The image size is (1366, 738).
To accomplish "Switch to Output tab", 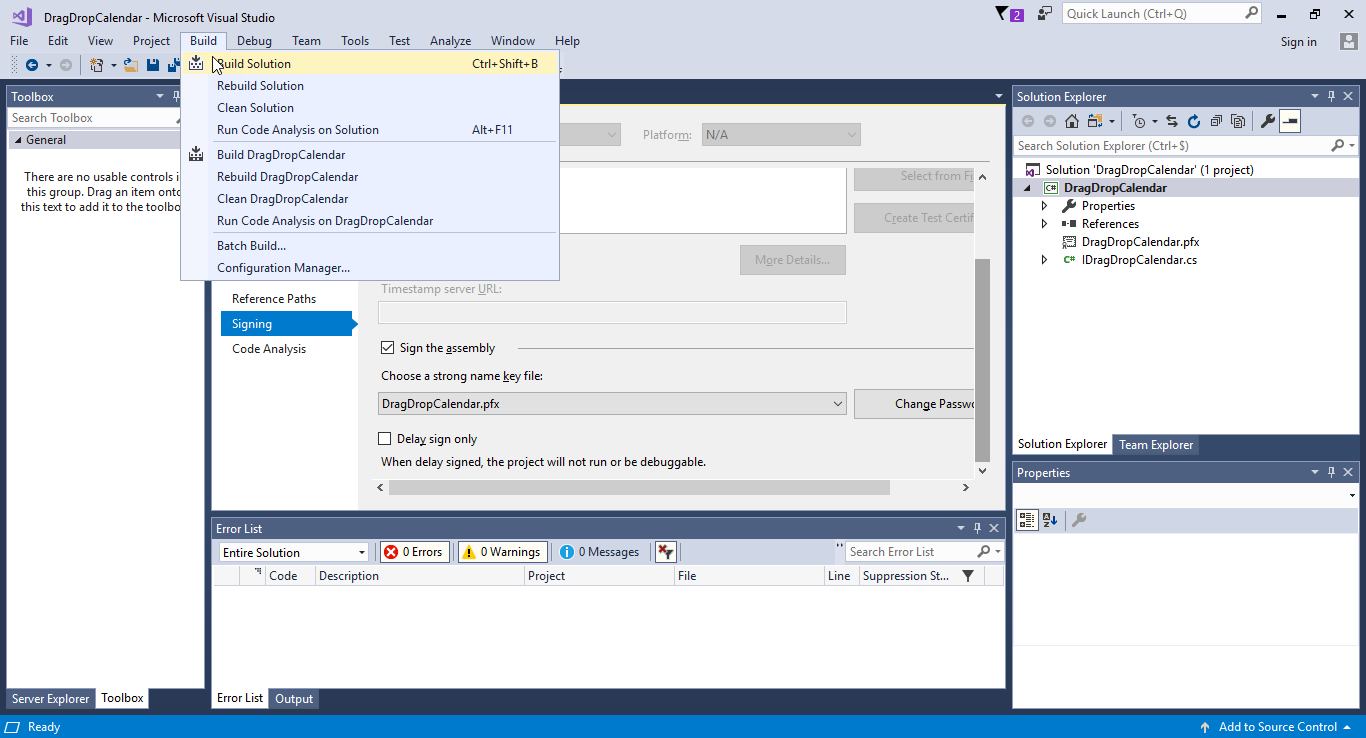I will click(x=294, y=699).
